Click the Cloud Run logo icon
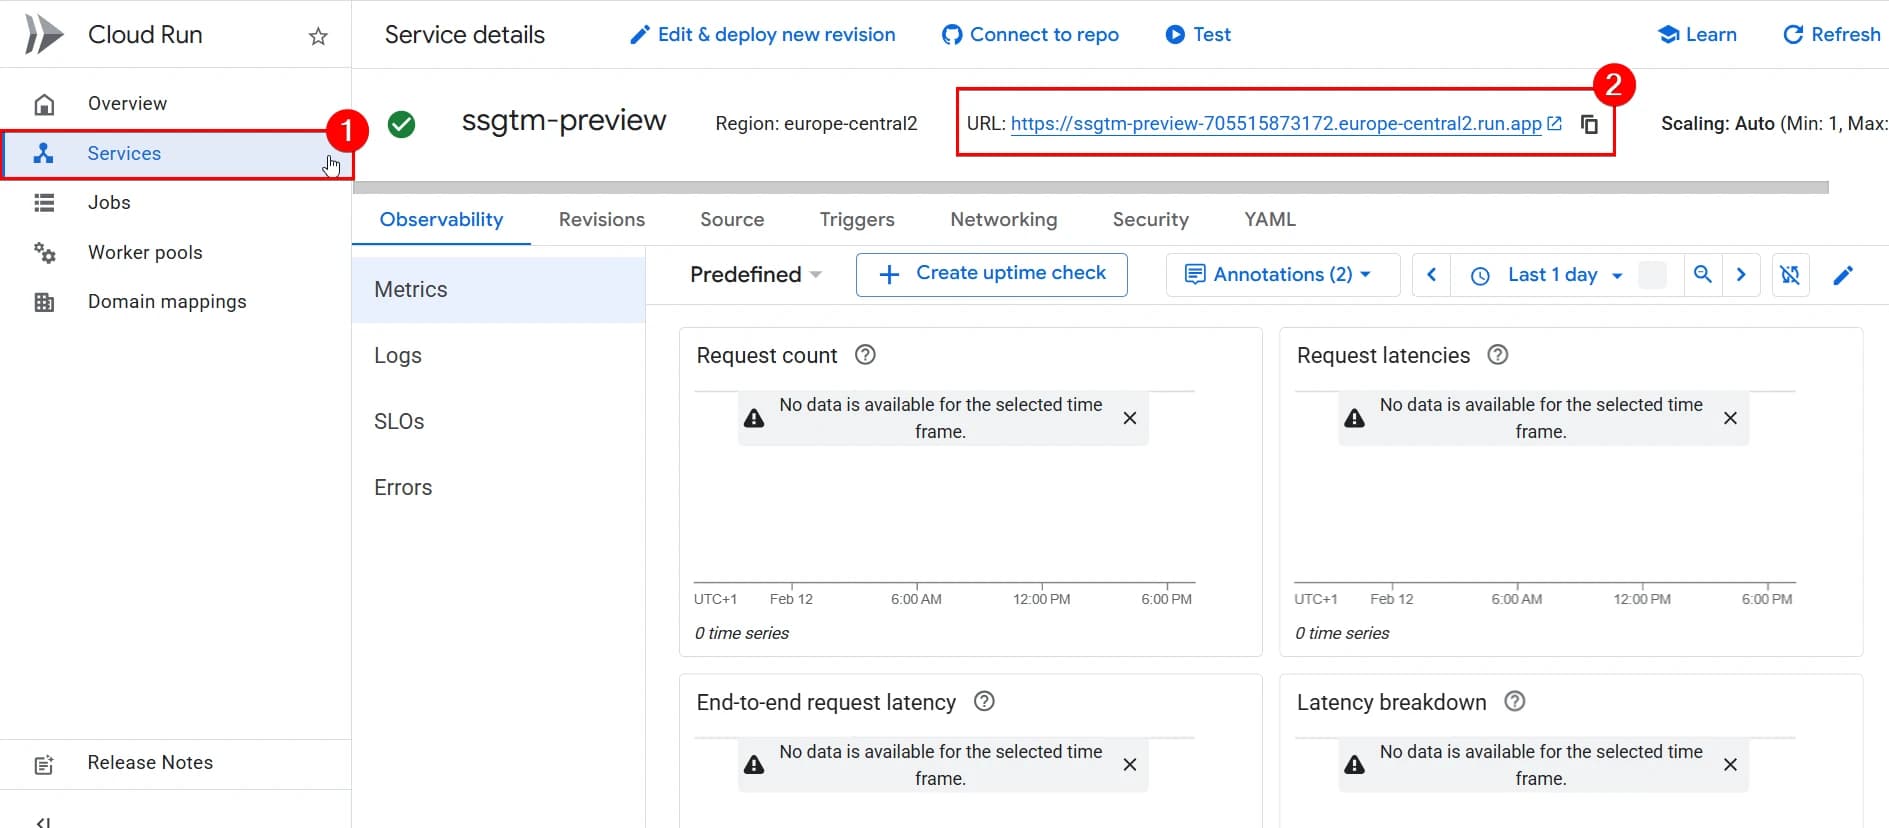The height and width of the screenshot is (828, 1889). click(44, 34)
